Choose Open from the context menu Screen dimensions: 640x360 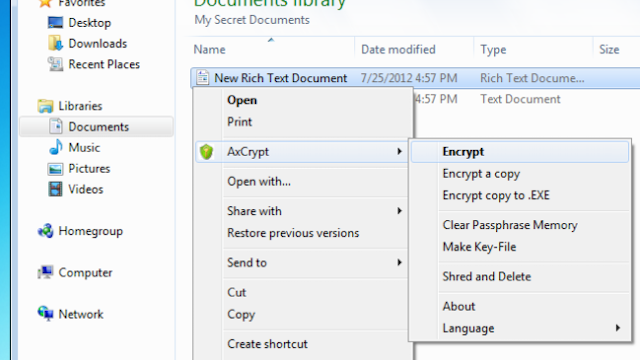[242, 100]
